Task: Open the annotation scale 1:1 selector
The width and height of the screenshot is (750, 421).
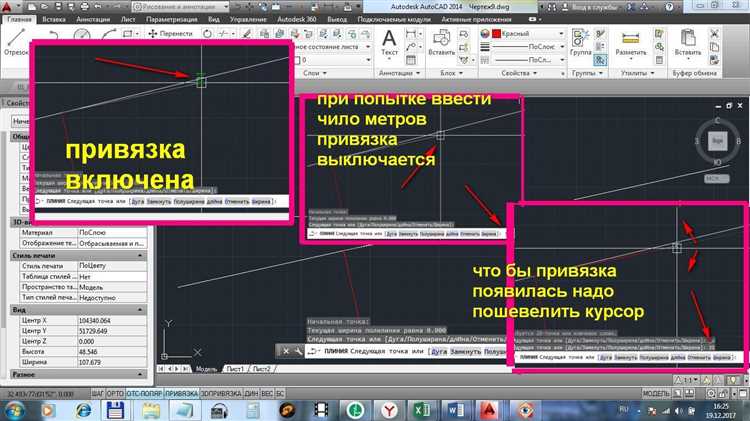Action: tap(685, 380)
